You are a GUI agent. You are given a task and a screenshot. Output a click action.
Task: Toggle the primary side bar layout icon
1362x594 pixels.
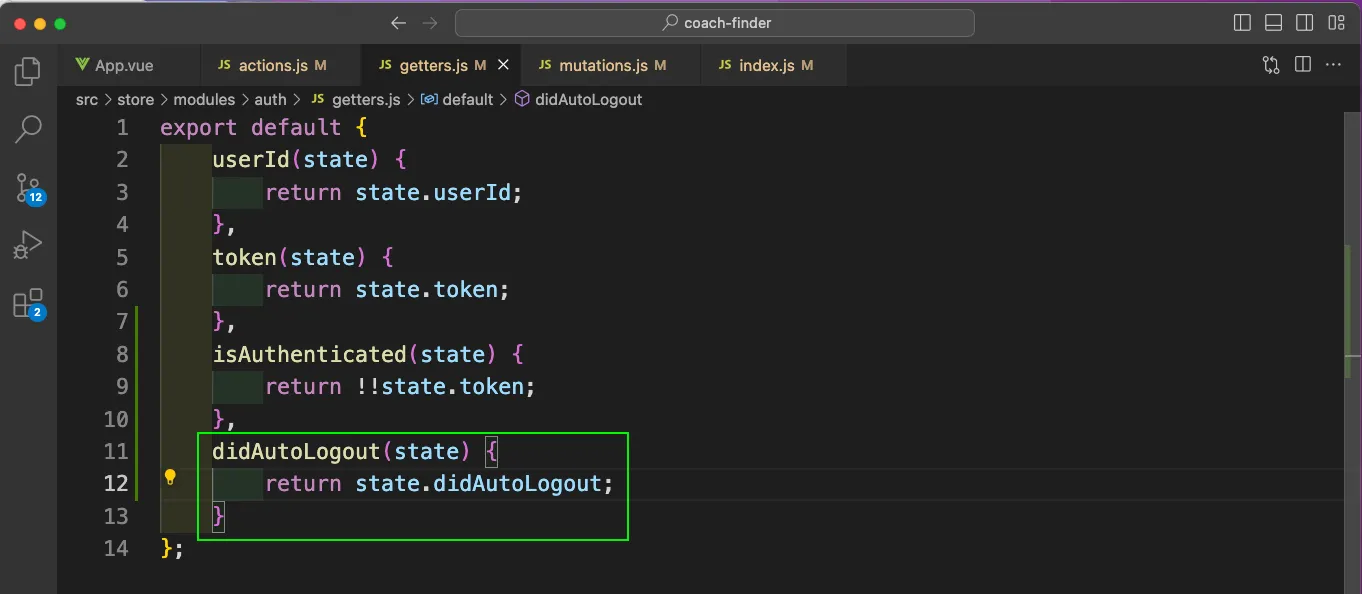pos(1243,23)
